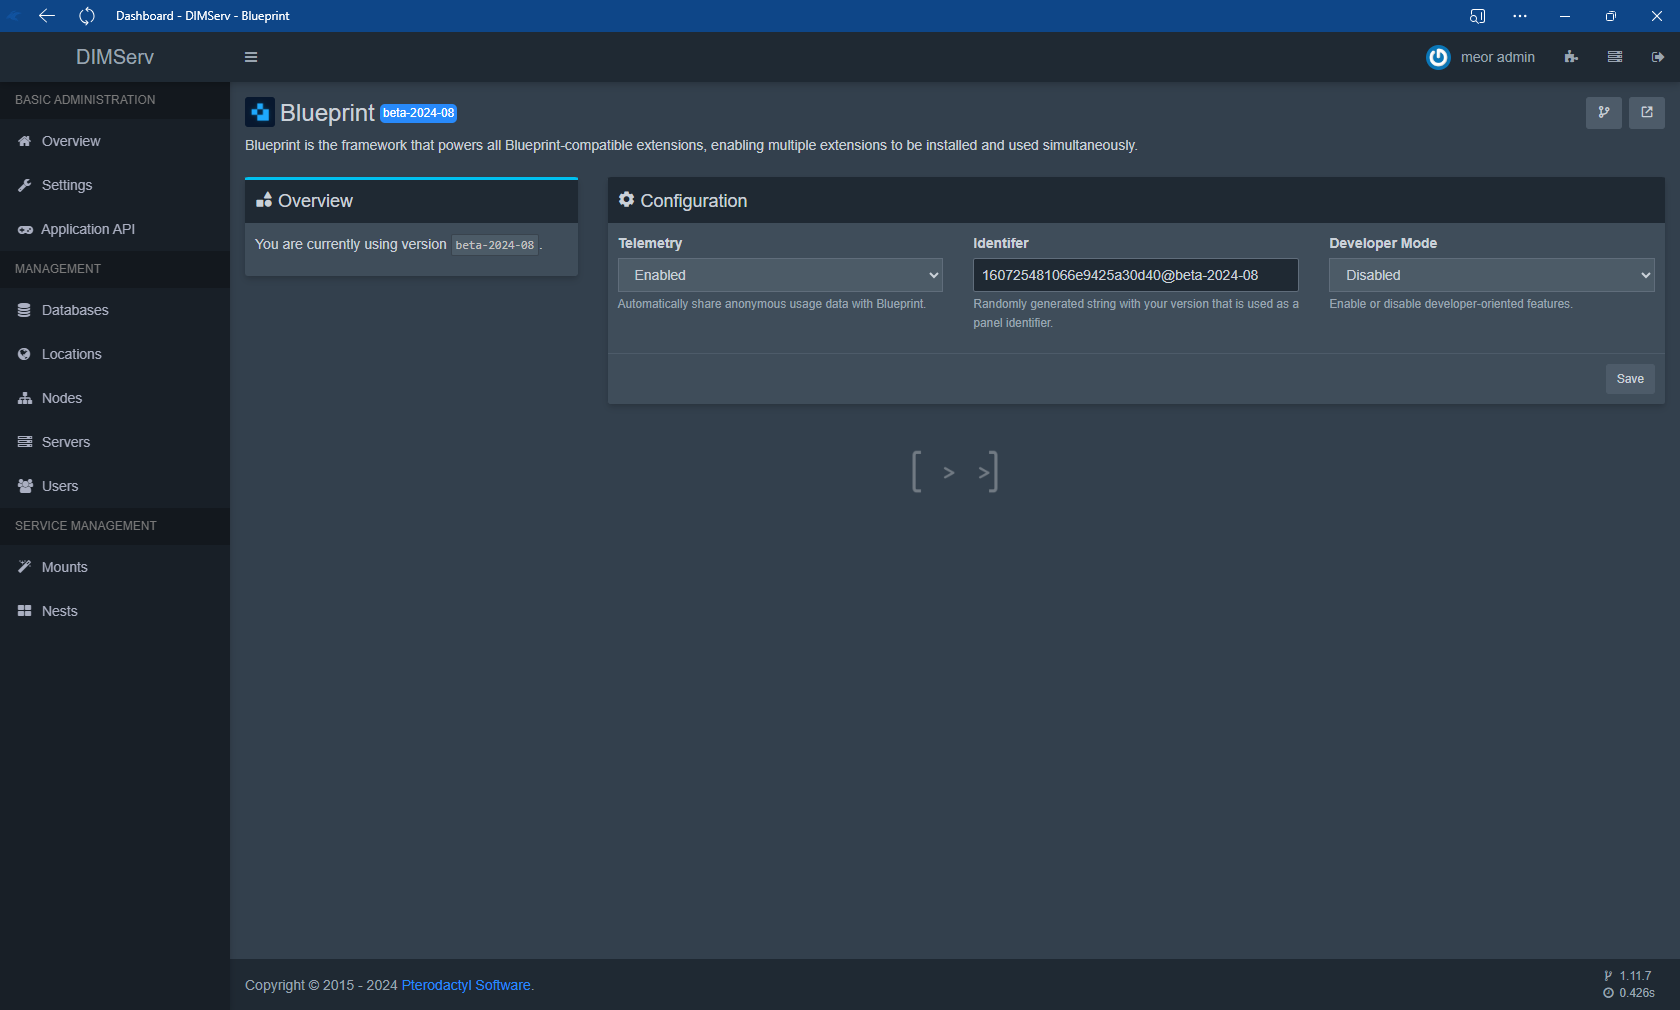Click the Overview panel cubes icon
Image resolution: width=1680 pixels, height=1010 pixels.
tap(264, 200)
